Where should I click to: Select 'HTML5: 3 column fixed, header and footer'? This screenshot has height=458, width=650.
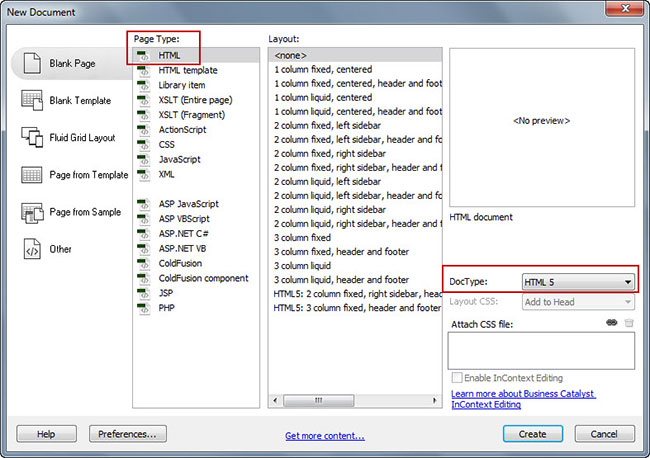tap(355, 308)
